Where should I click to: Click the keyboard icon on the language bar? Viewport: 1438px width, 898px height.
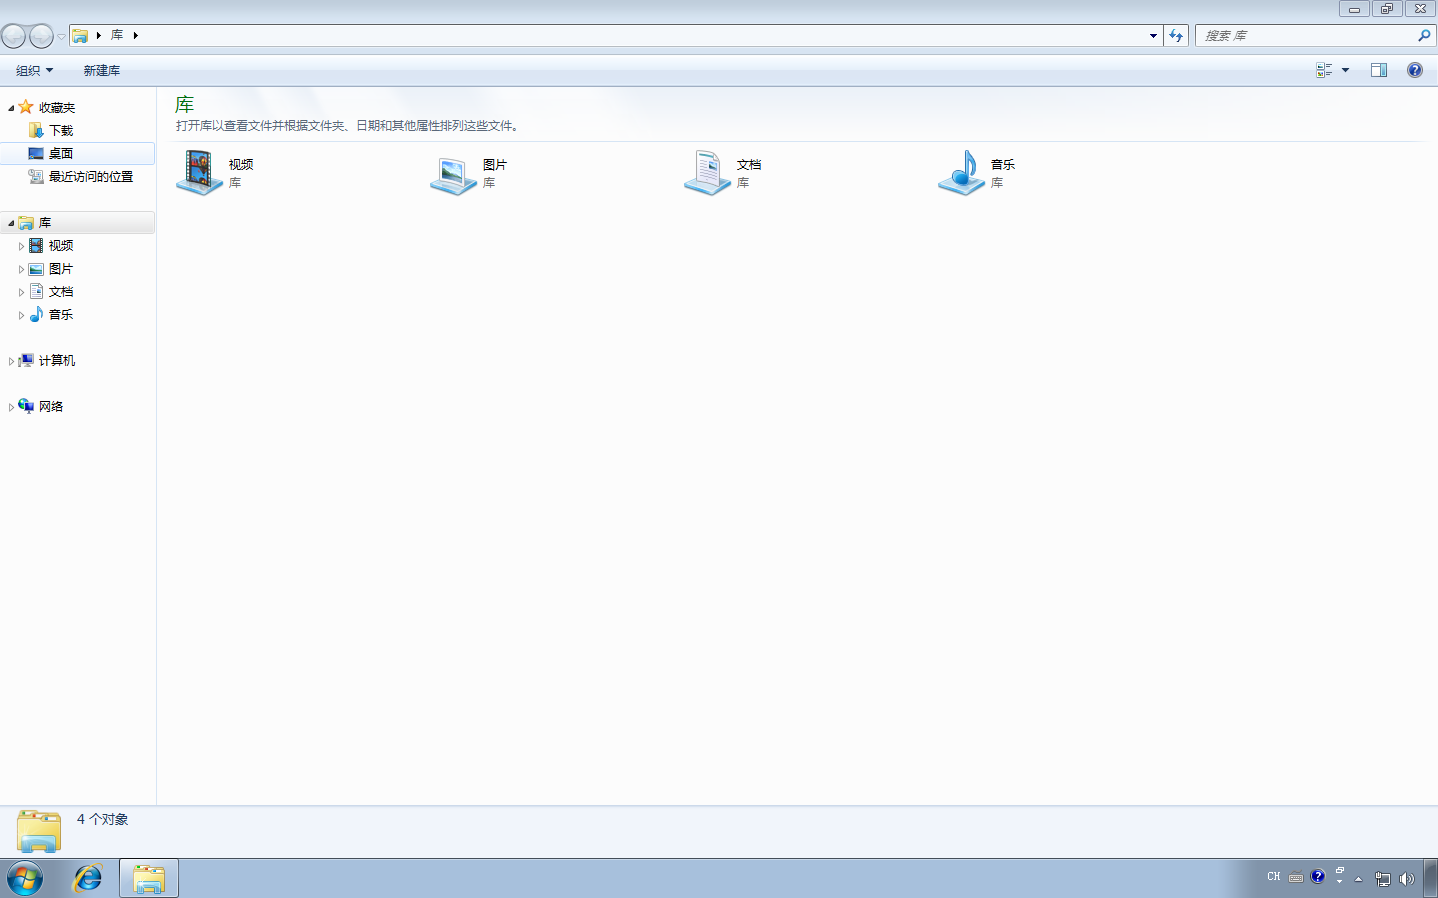[x=1296, y=877]
